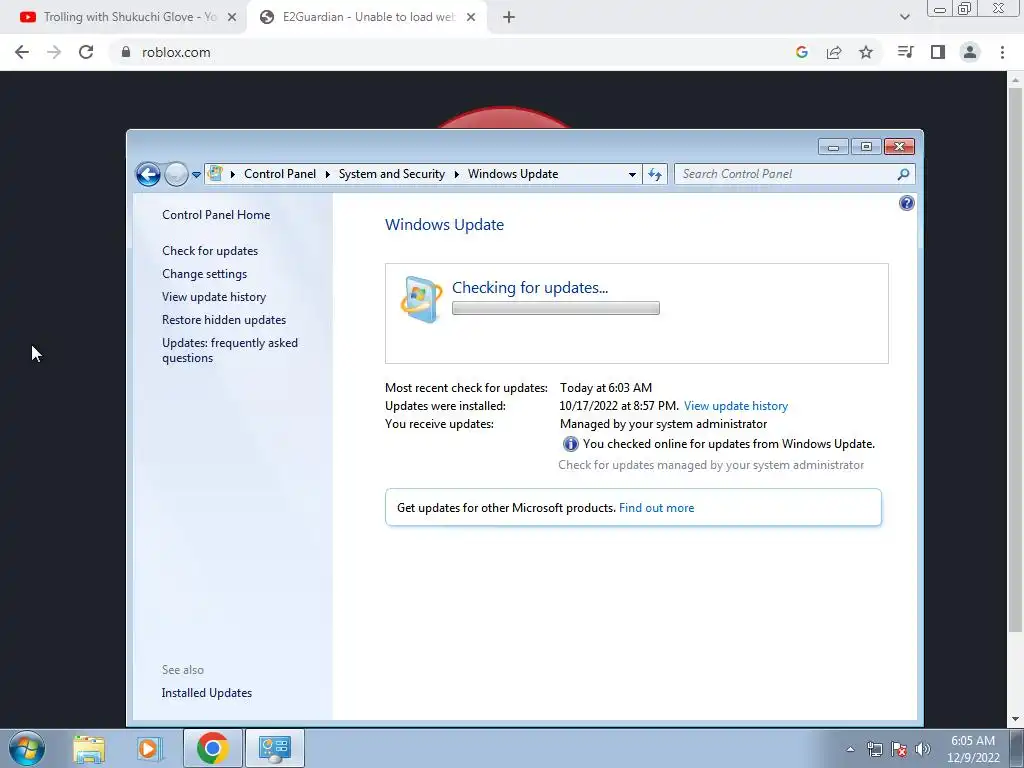Open a new Chrome tab
The image size is (1024, 768).
click(509, 17)
